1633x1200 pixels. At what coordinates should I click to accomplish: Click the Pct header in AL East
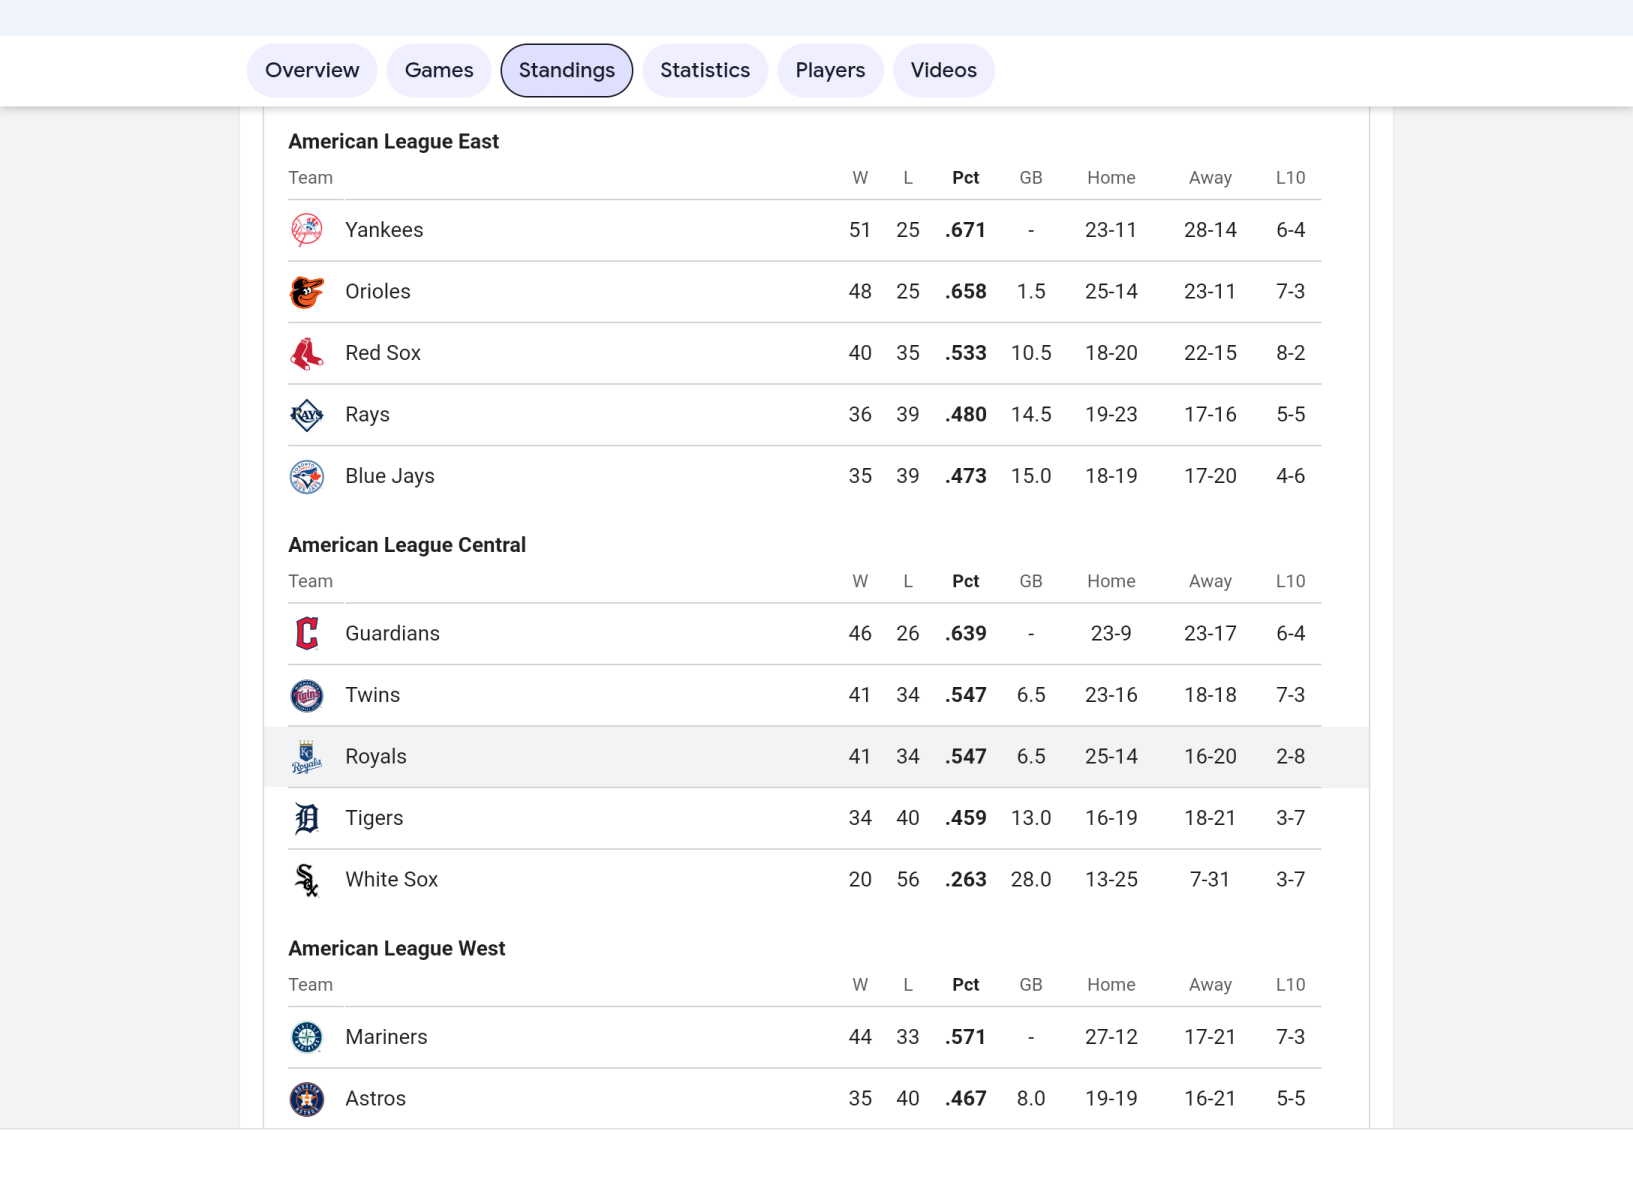965,178
